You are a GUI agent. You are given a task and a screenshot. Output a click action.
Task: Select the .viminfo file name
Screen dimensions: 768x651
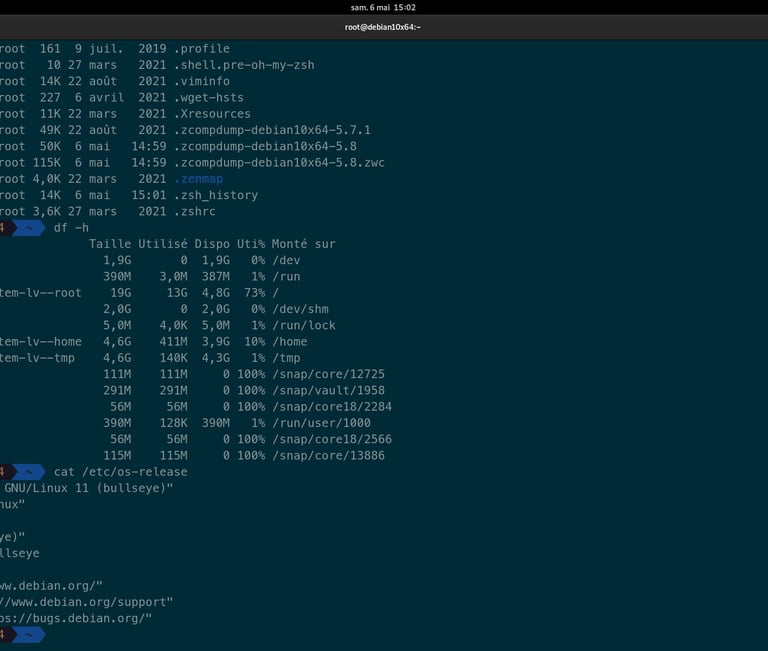202,81
